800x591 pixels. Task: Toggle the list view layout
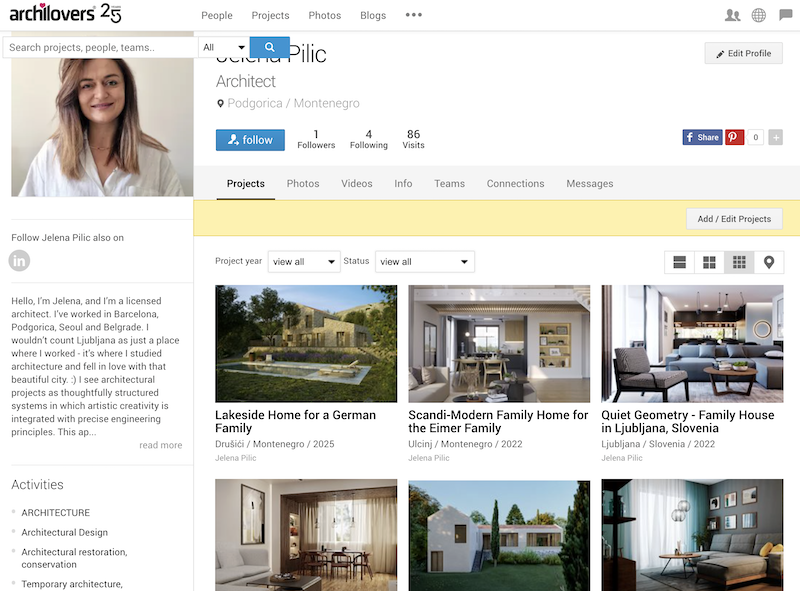680,262
